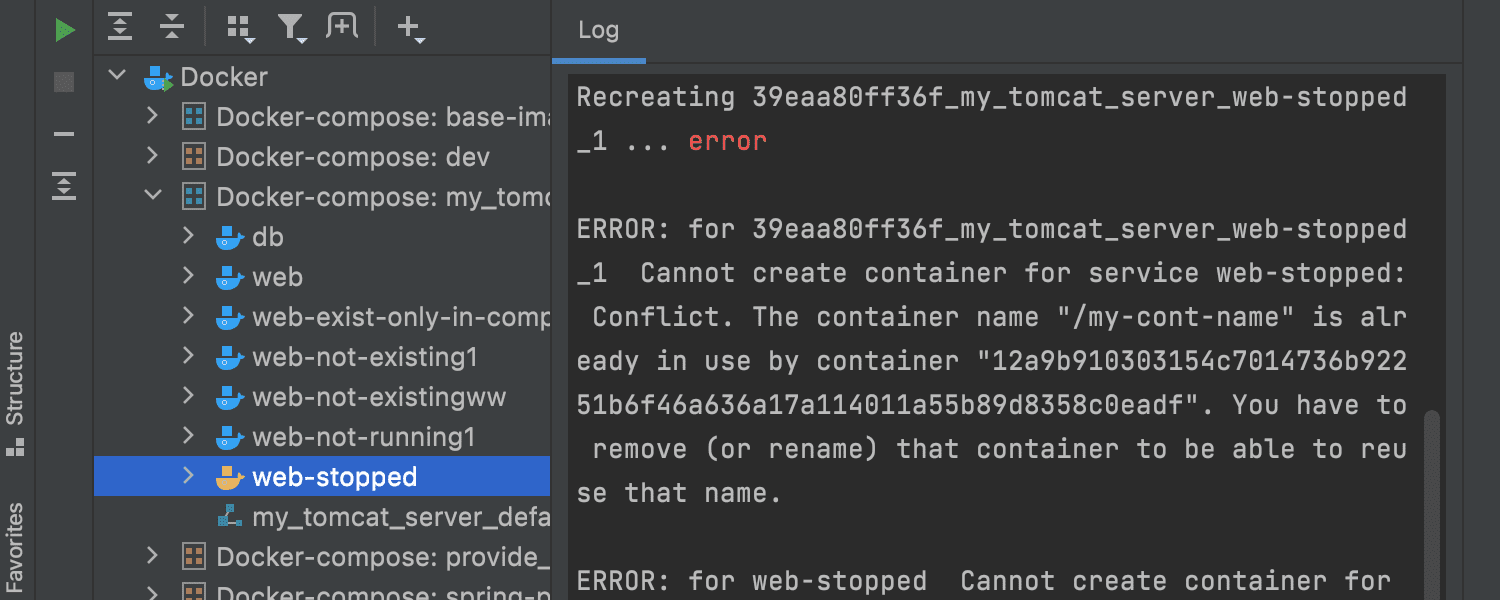Image resolution: width=1500 pixels, height=600 pixels.
Task: Expand the db service arrow
Action: [x=188, y=237]
